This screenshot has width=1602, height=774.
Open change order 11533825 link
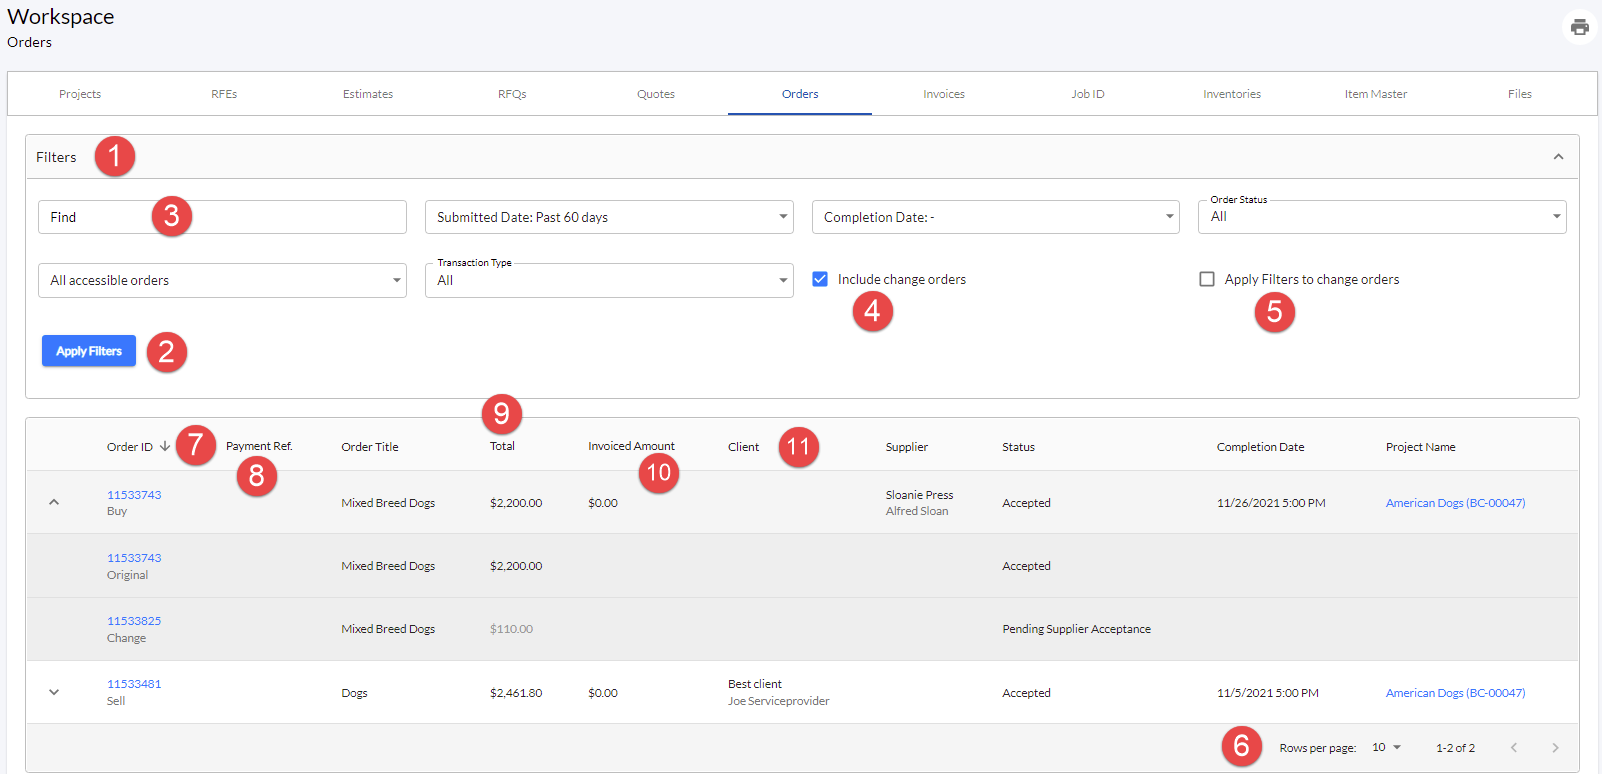coord(134,621)
